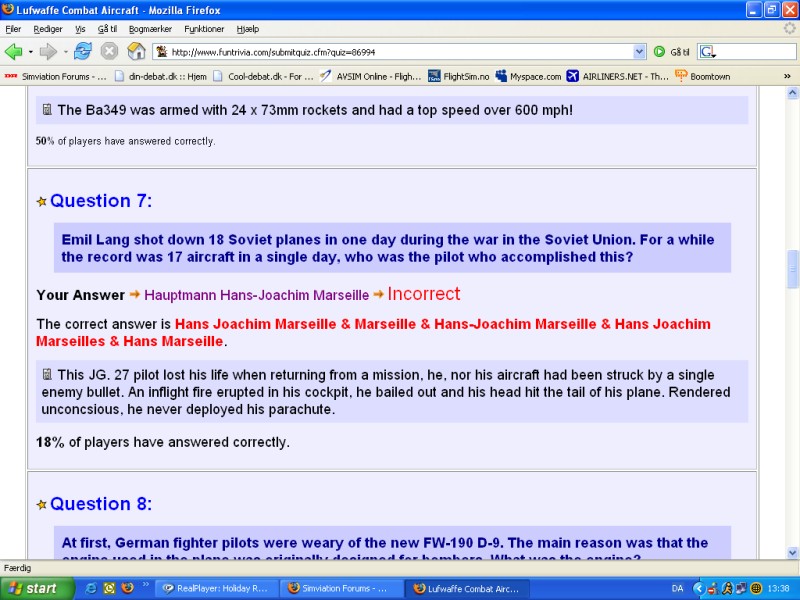Image resolution: width=800 pixels, height=600 pixels.
Task: Open the FlightSim.no bookmark
Action: coord(459,77)
